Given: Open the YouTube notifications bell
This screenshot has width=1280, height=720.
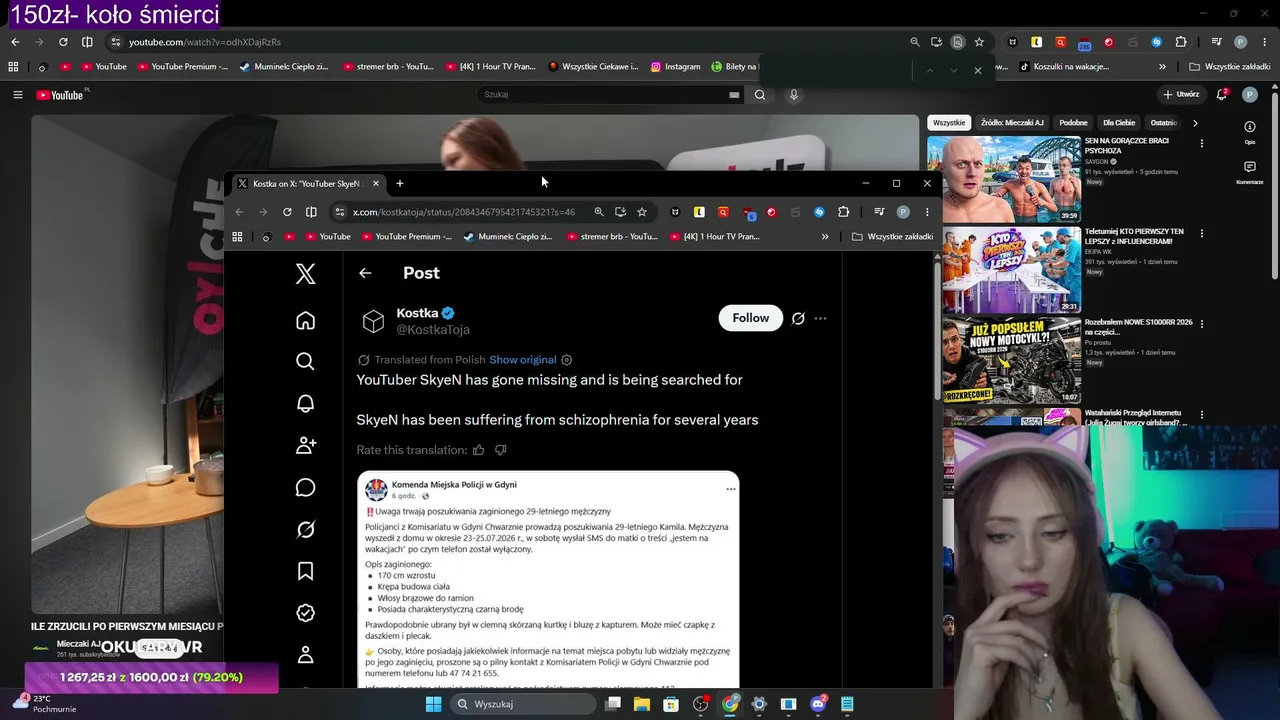Looking at the screenshot, I should (1221, 95).
